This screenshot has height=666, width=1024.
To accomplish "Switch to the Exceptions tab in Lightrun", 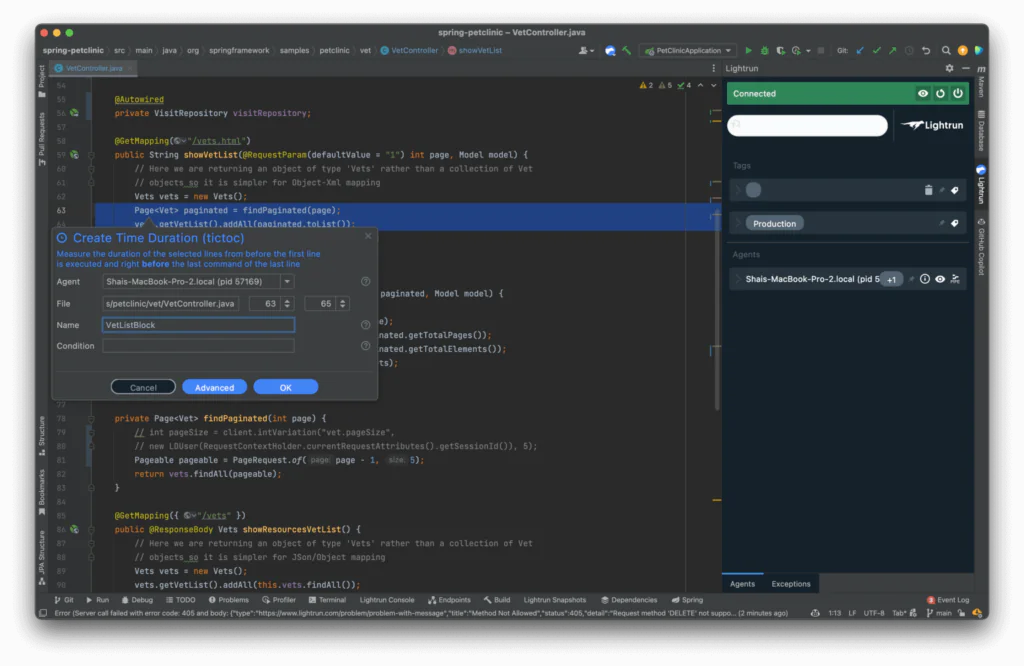I will [x=791, y=583].
